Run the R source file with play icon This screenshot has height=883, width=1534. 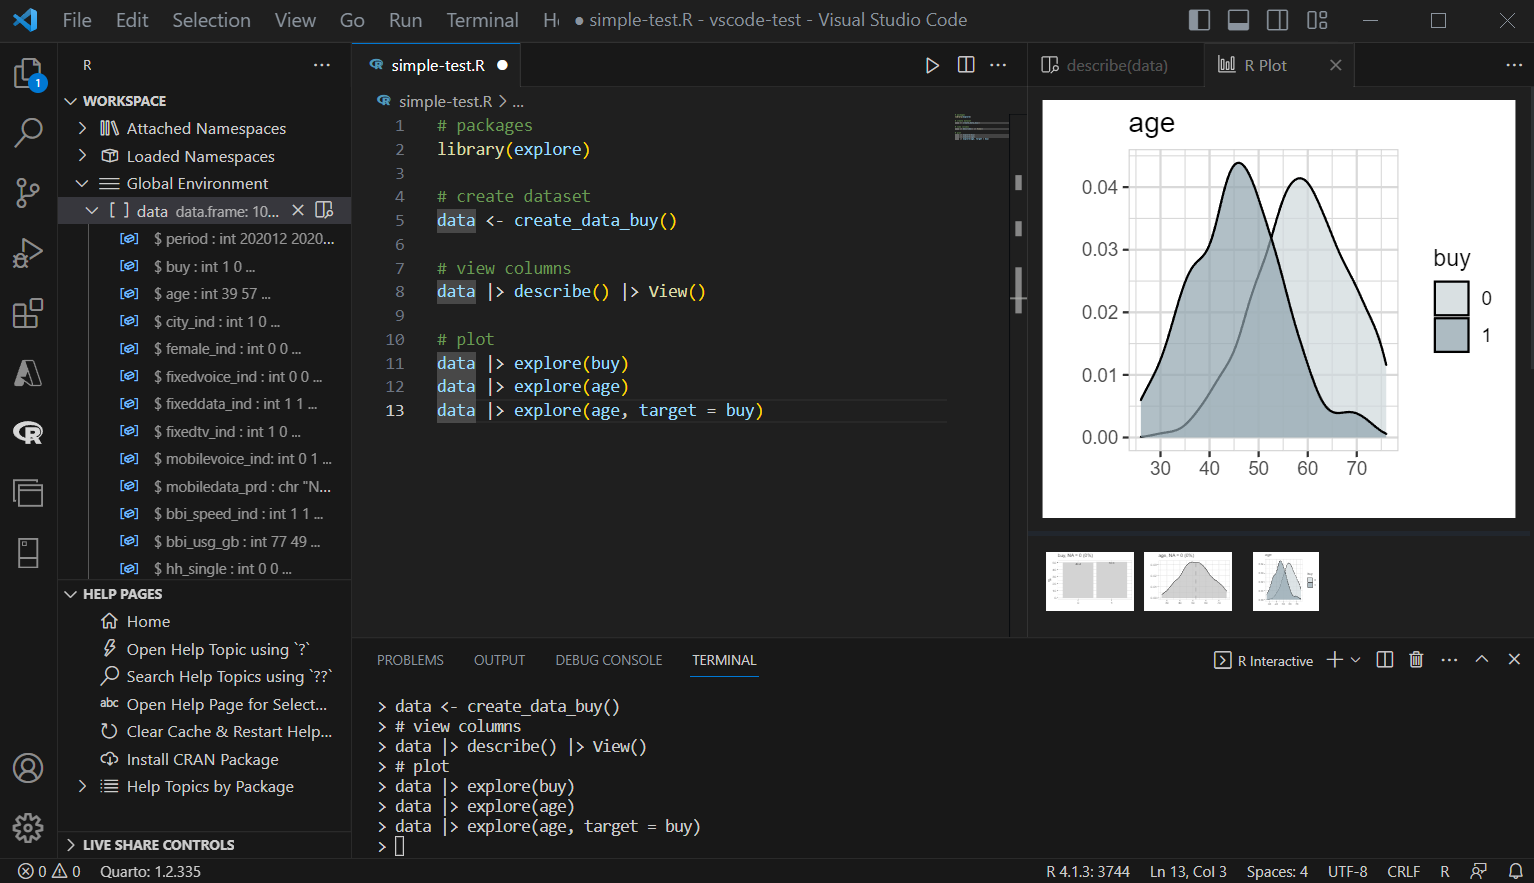932,65
